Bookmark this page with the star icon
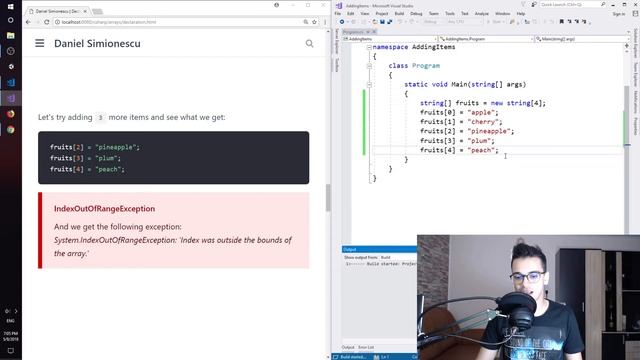This screenshot has height=360, width=640. pos(314,22)
